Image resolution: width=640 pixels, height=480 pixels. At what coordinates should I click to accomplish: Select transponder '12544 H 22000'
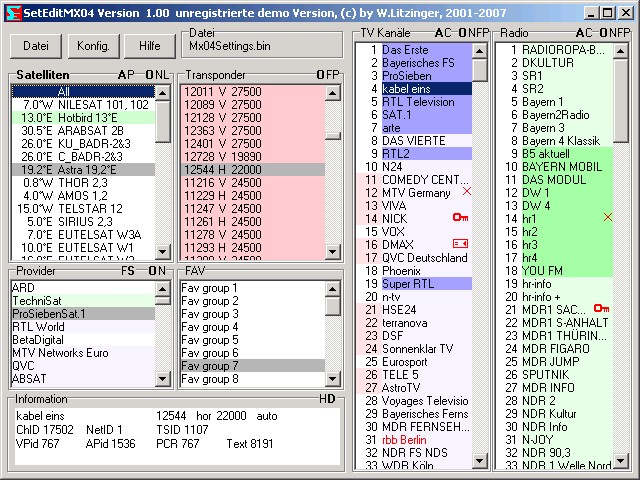tap(253, 169)
